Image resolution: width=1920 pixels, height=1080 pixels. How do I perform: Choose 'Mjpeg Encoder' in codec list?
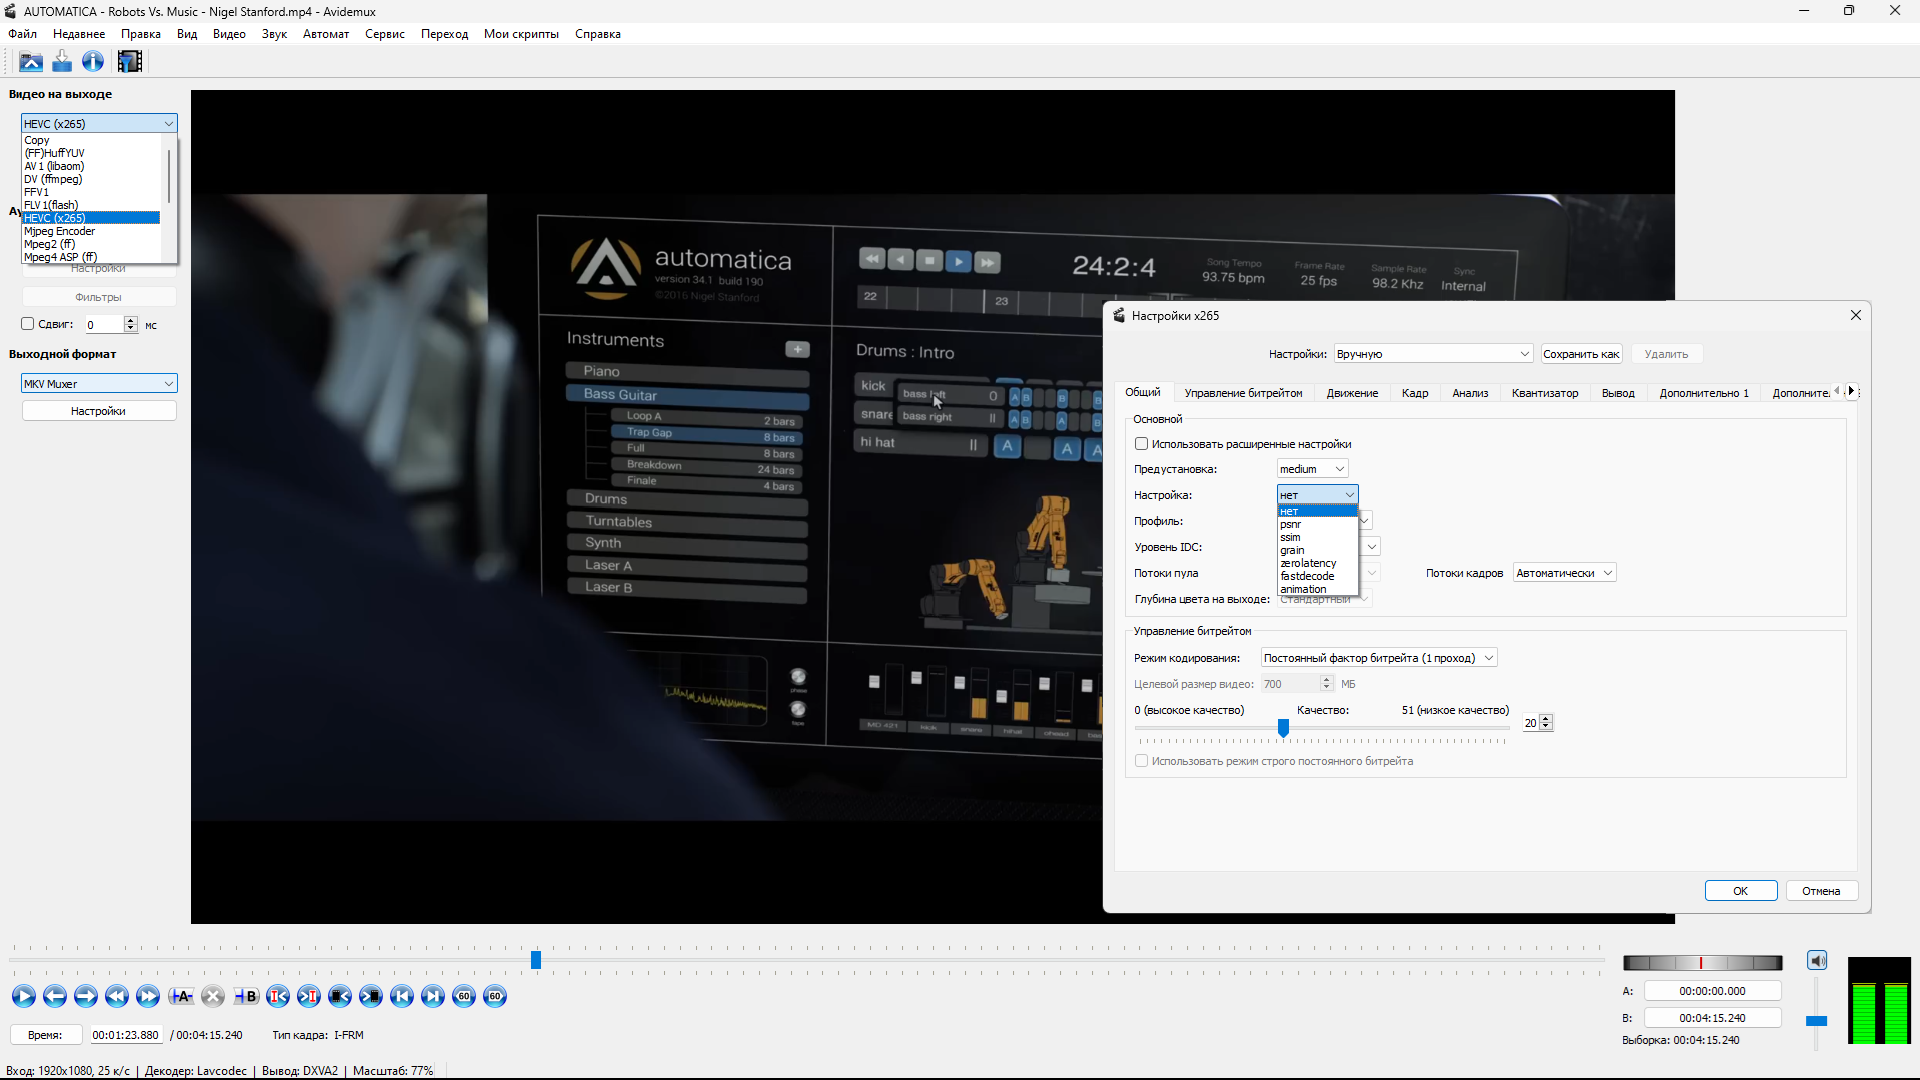coord(91,231)
